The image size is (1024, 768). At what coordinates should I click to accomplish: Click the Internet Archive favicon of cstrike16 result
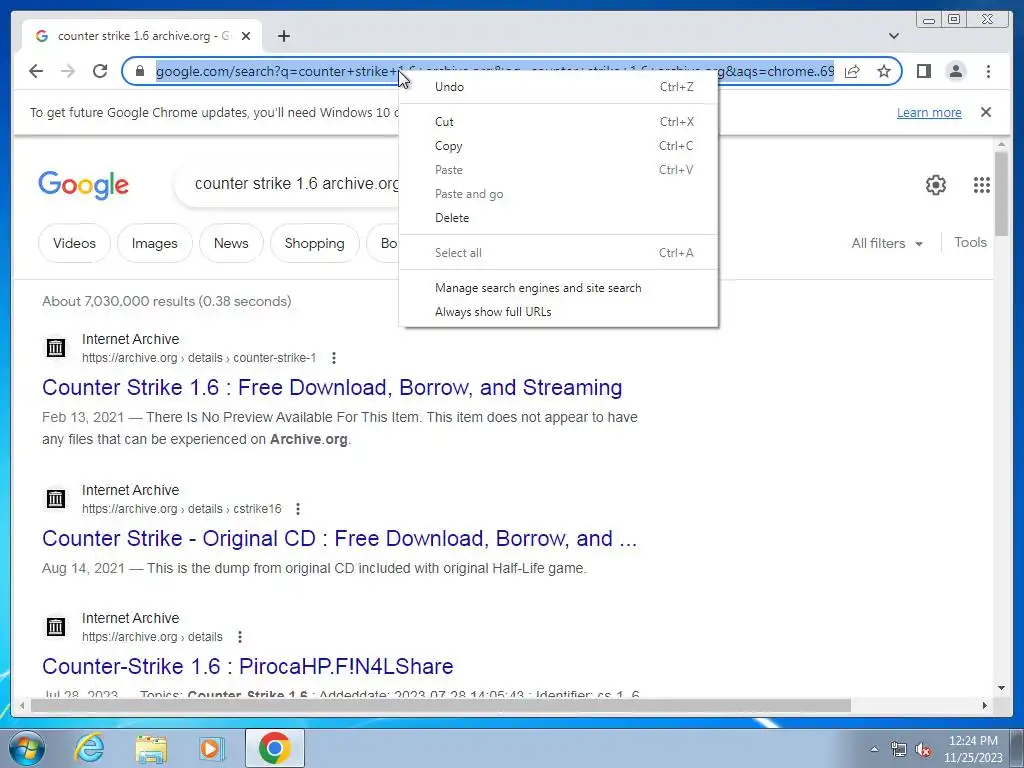tap(56, 498)
